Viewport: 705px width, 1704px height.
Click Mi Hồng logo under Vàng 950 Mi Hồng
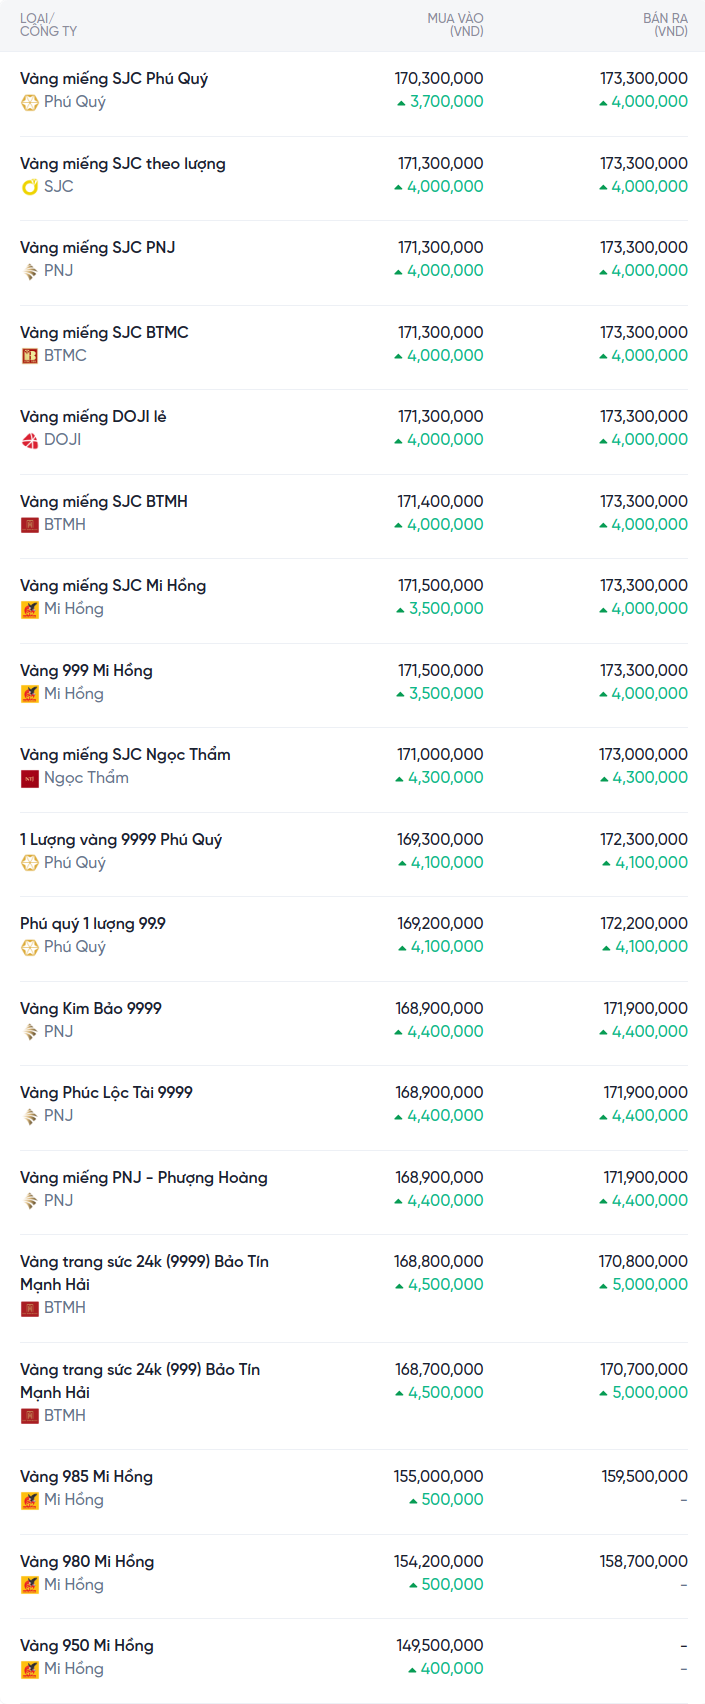[30, 1669]
